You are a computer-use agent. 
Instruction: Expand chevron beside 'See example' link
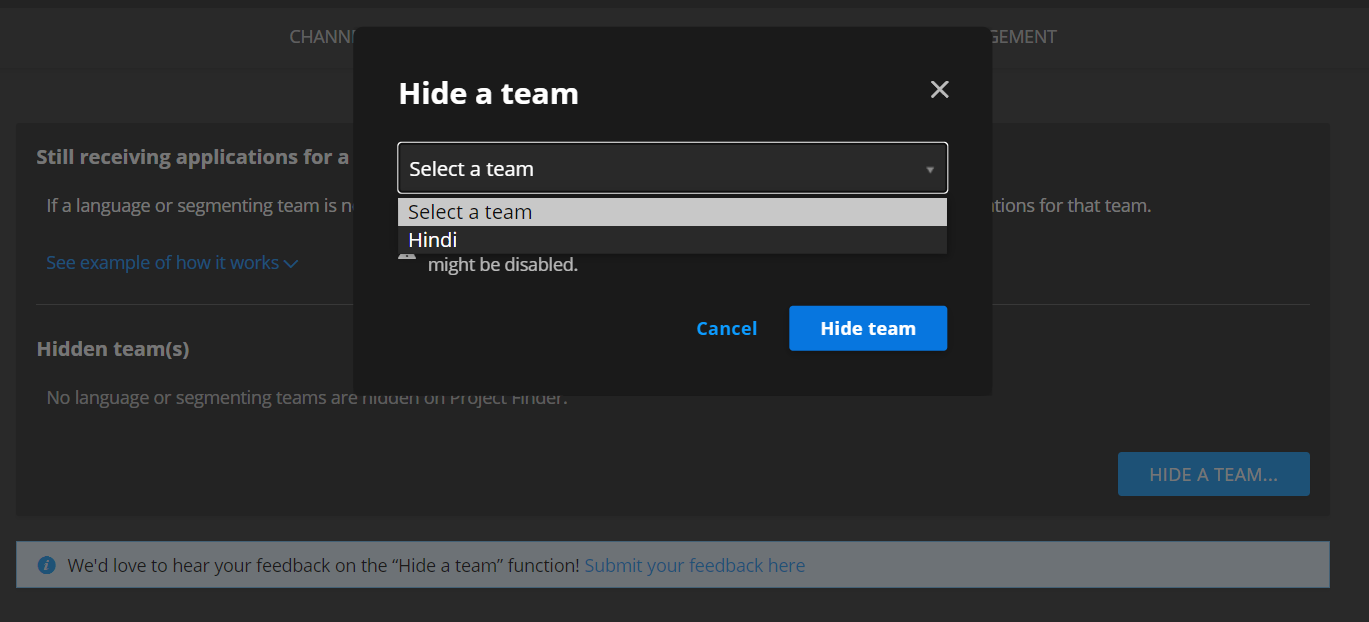291,263
